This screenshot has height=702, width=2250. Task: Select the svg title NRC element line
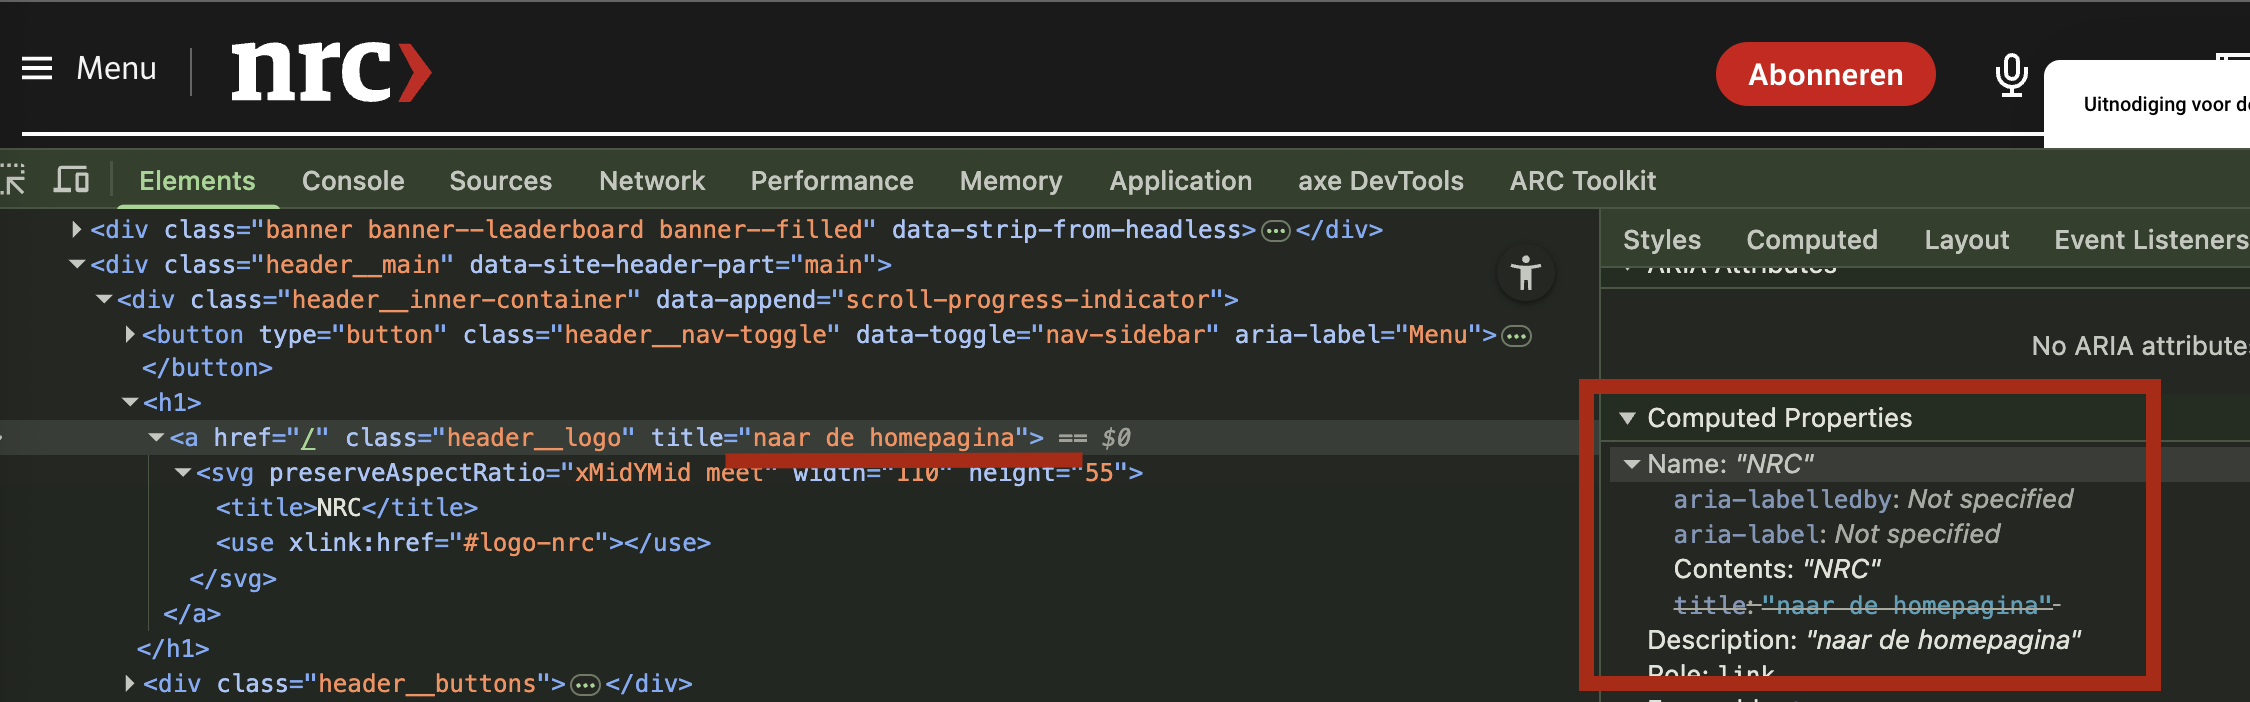click(346, 508)
